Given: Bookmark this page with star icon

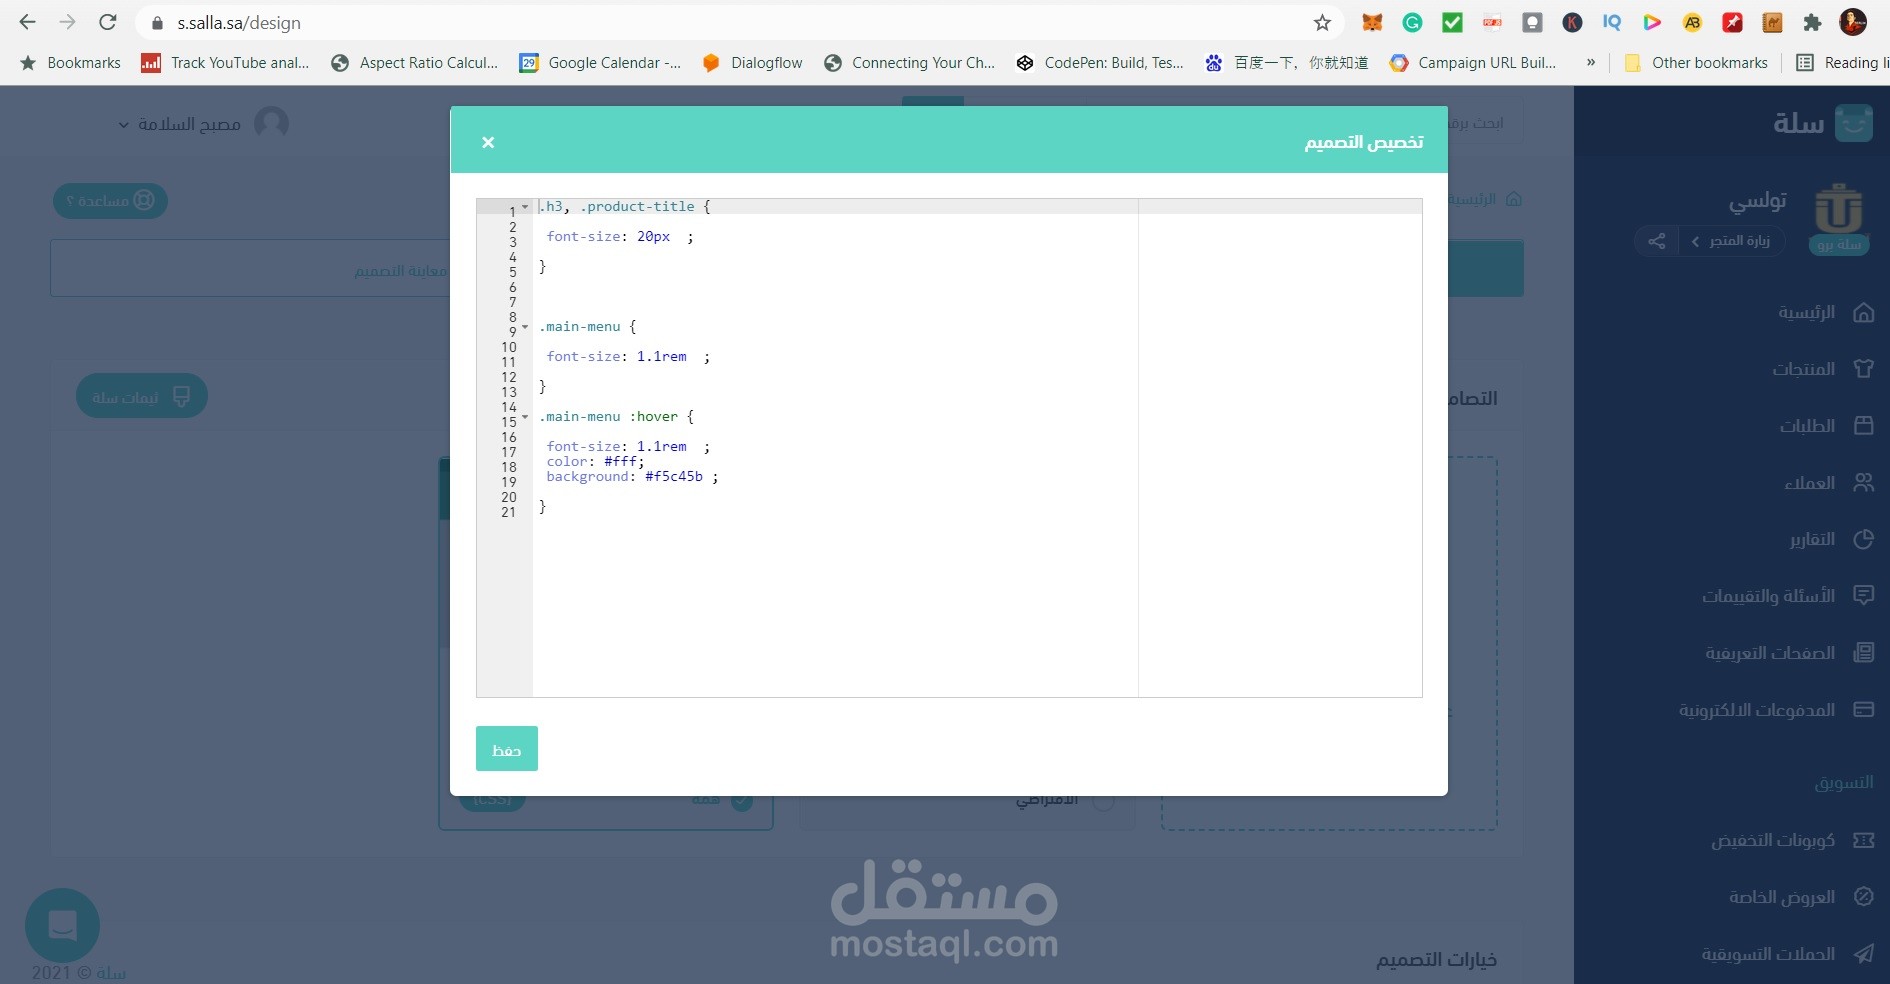Looking at the screenshot, I should click(x=1322, y=22).
